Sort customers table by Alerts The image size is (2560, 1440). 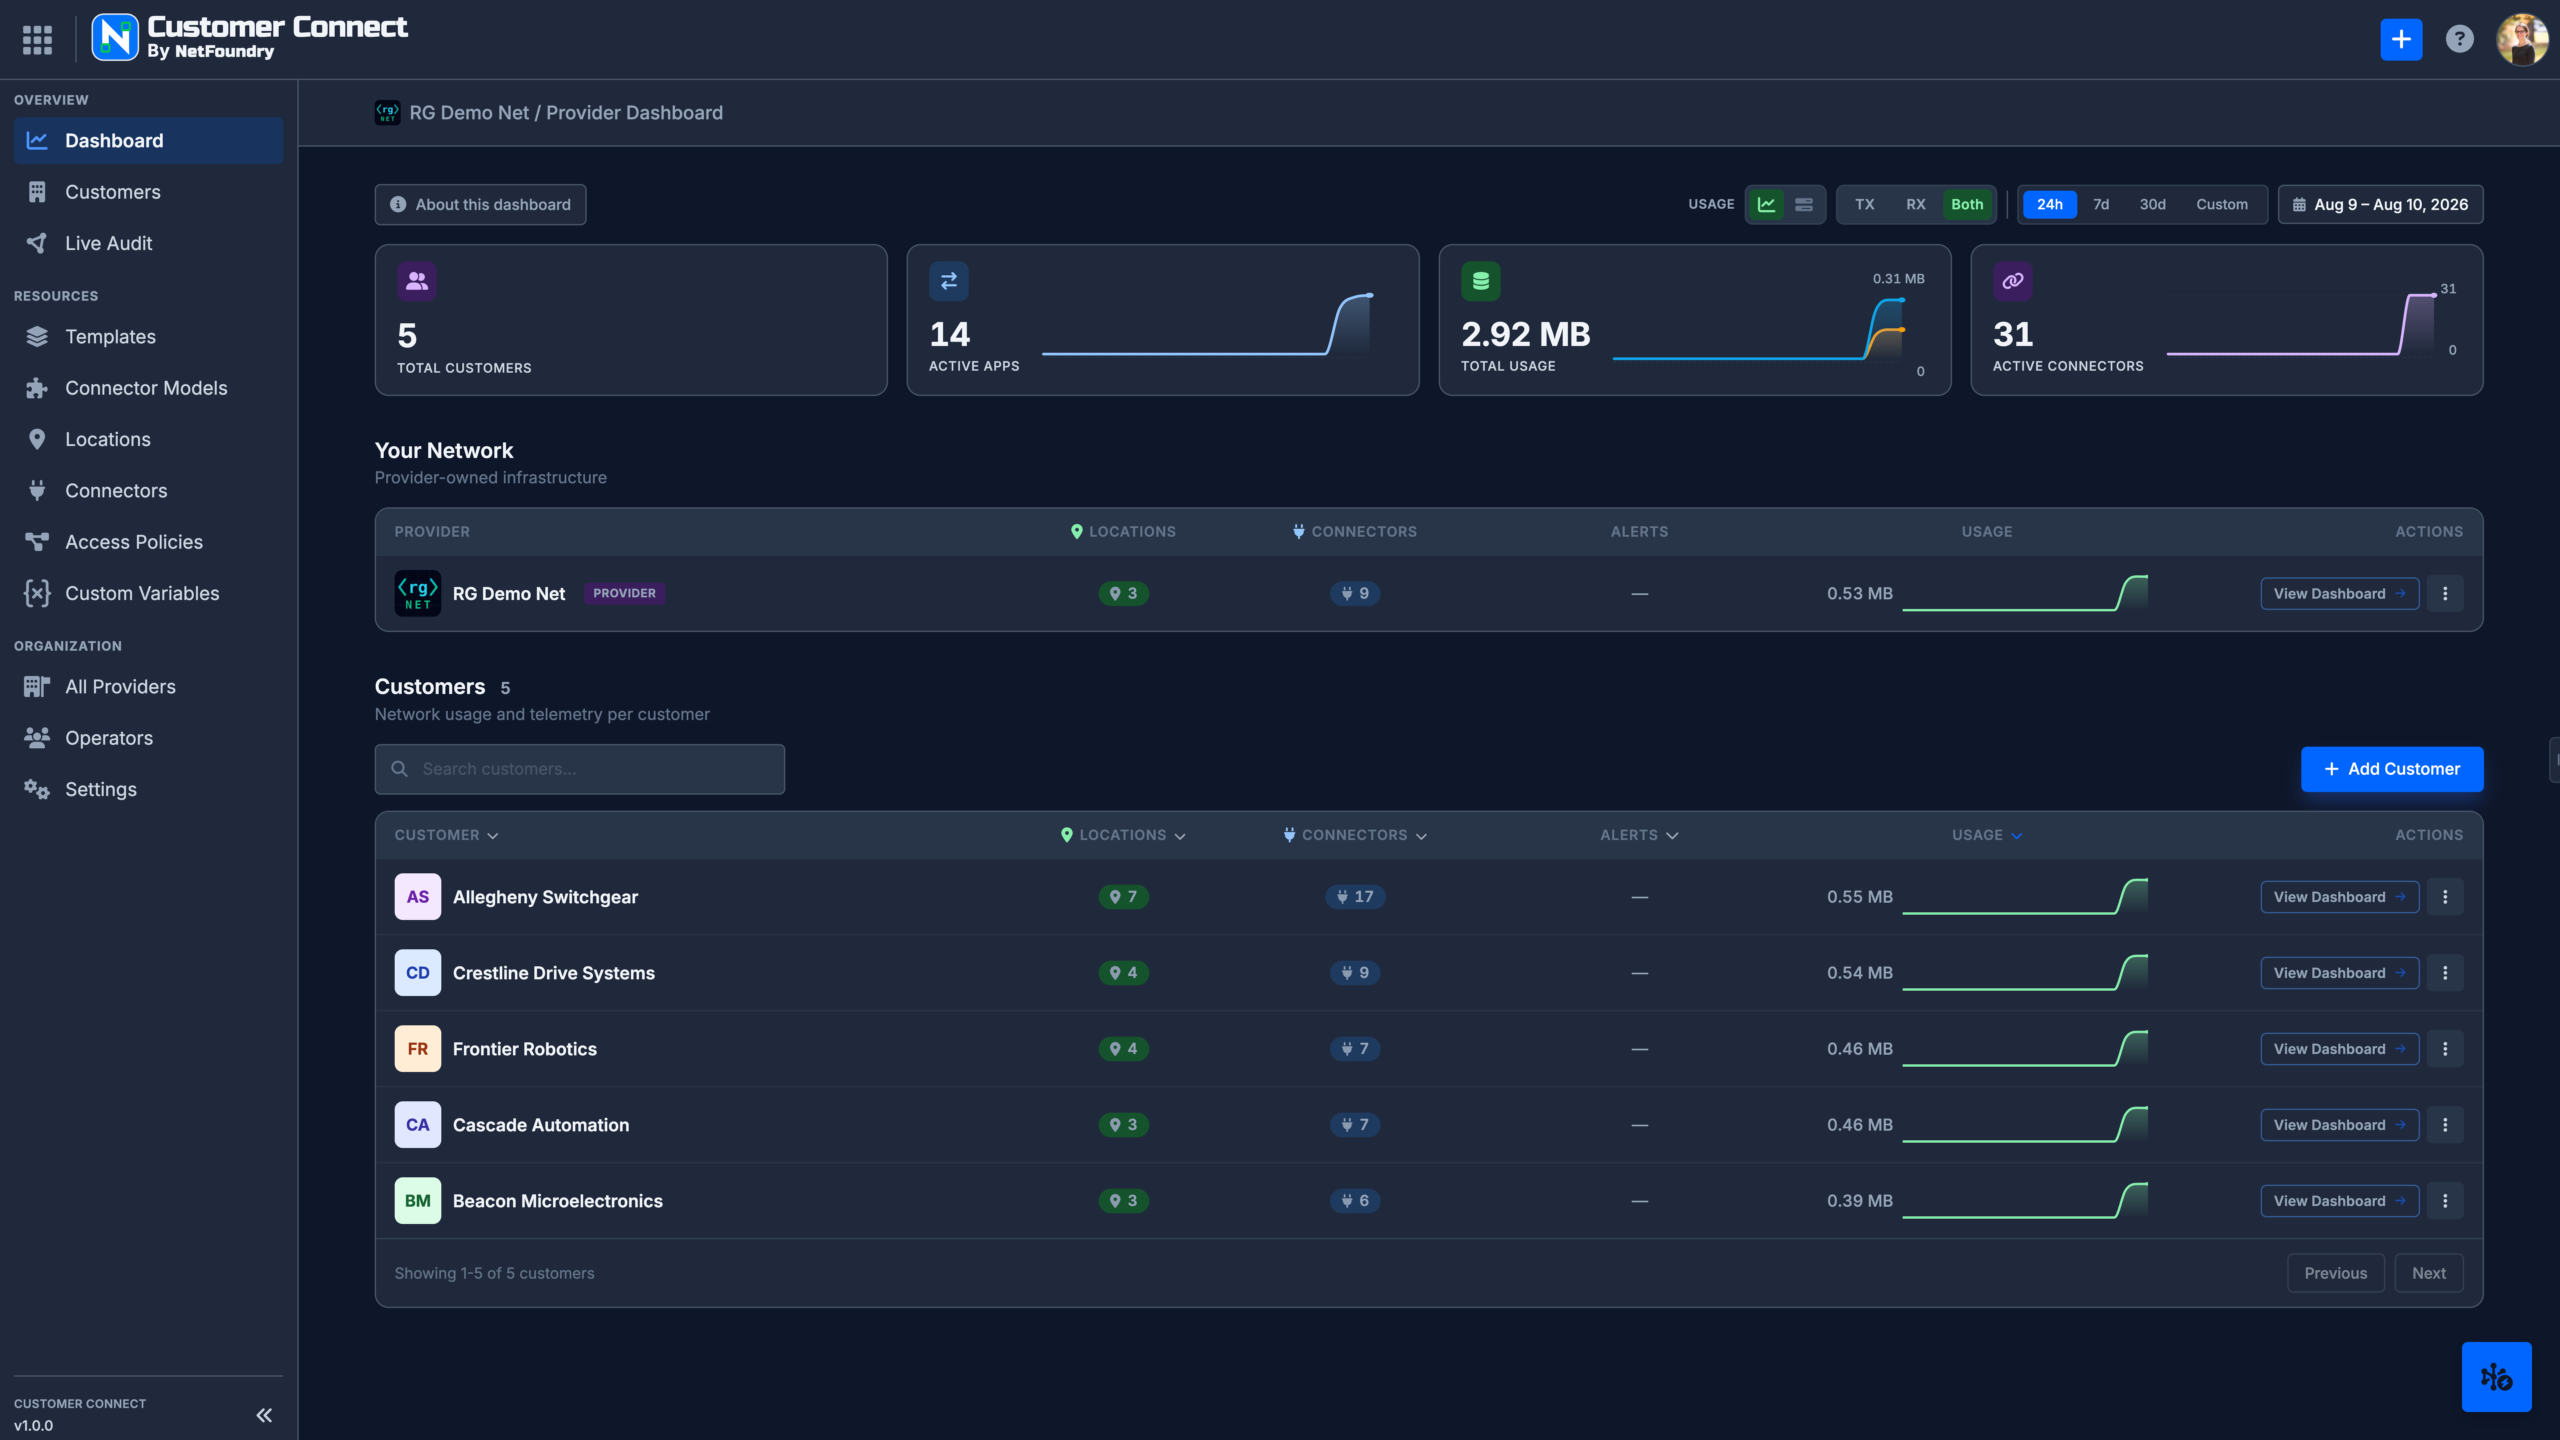point(1639,835)
